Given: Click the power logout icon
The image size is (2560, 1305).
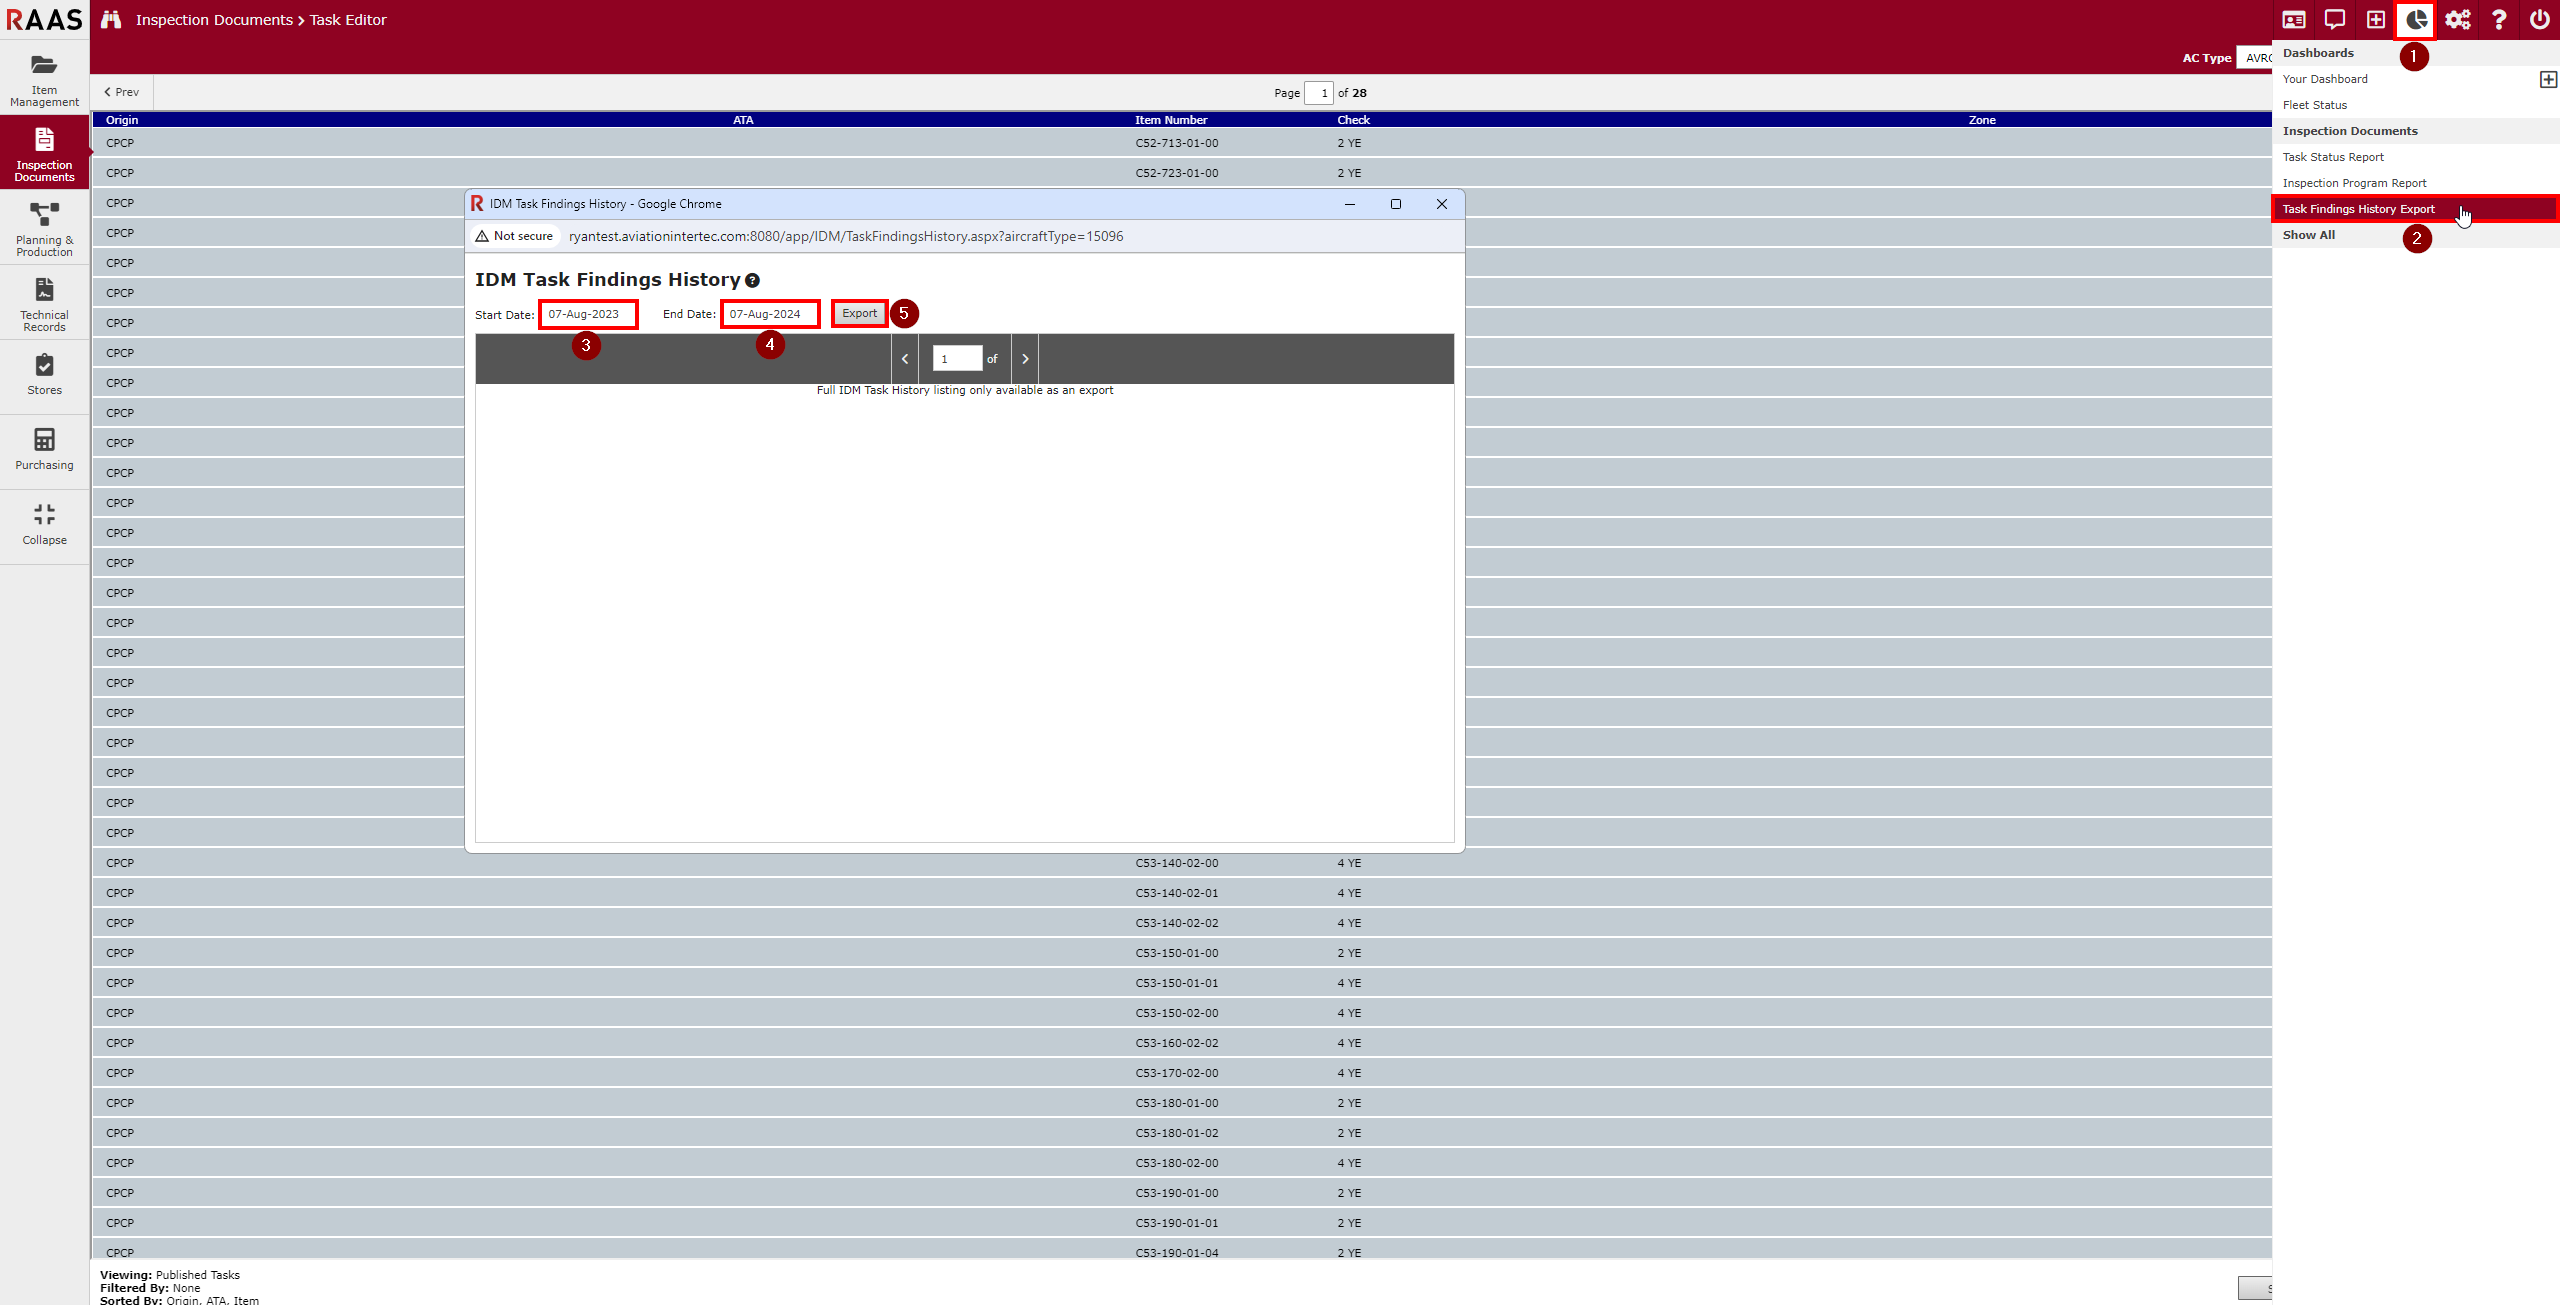Looking at the screenshot, I should click(x=2539, y=20).
